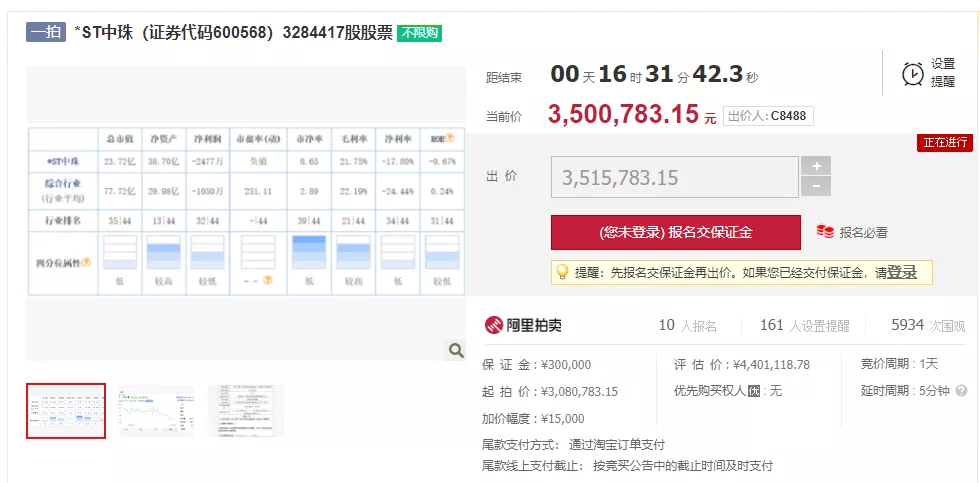Click 161 人设置提醒 count
The width and height of the screenshot is (980, 483).
pyautogui.click(x=804, y=326)
